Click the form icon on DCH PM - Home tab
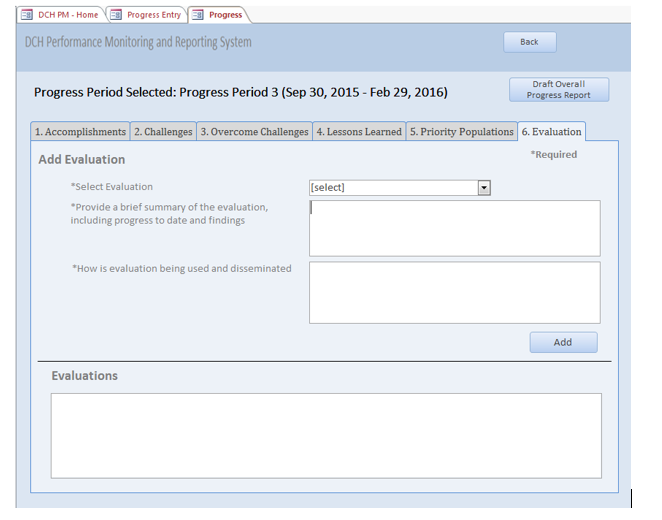This screenshot has width=662, height=520. pyautogui.click(x=27, y=15)
